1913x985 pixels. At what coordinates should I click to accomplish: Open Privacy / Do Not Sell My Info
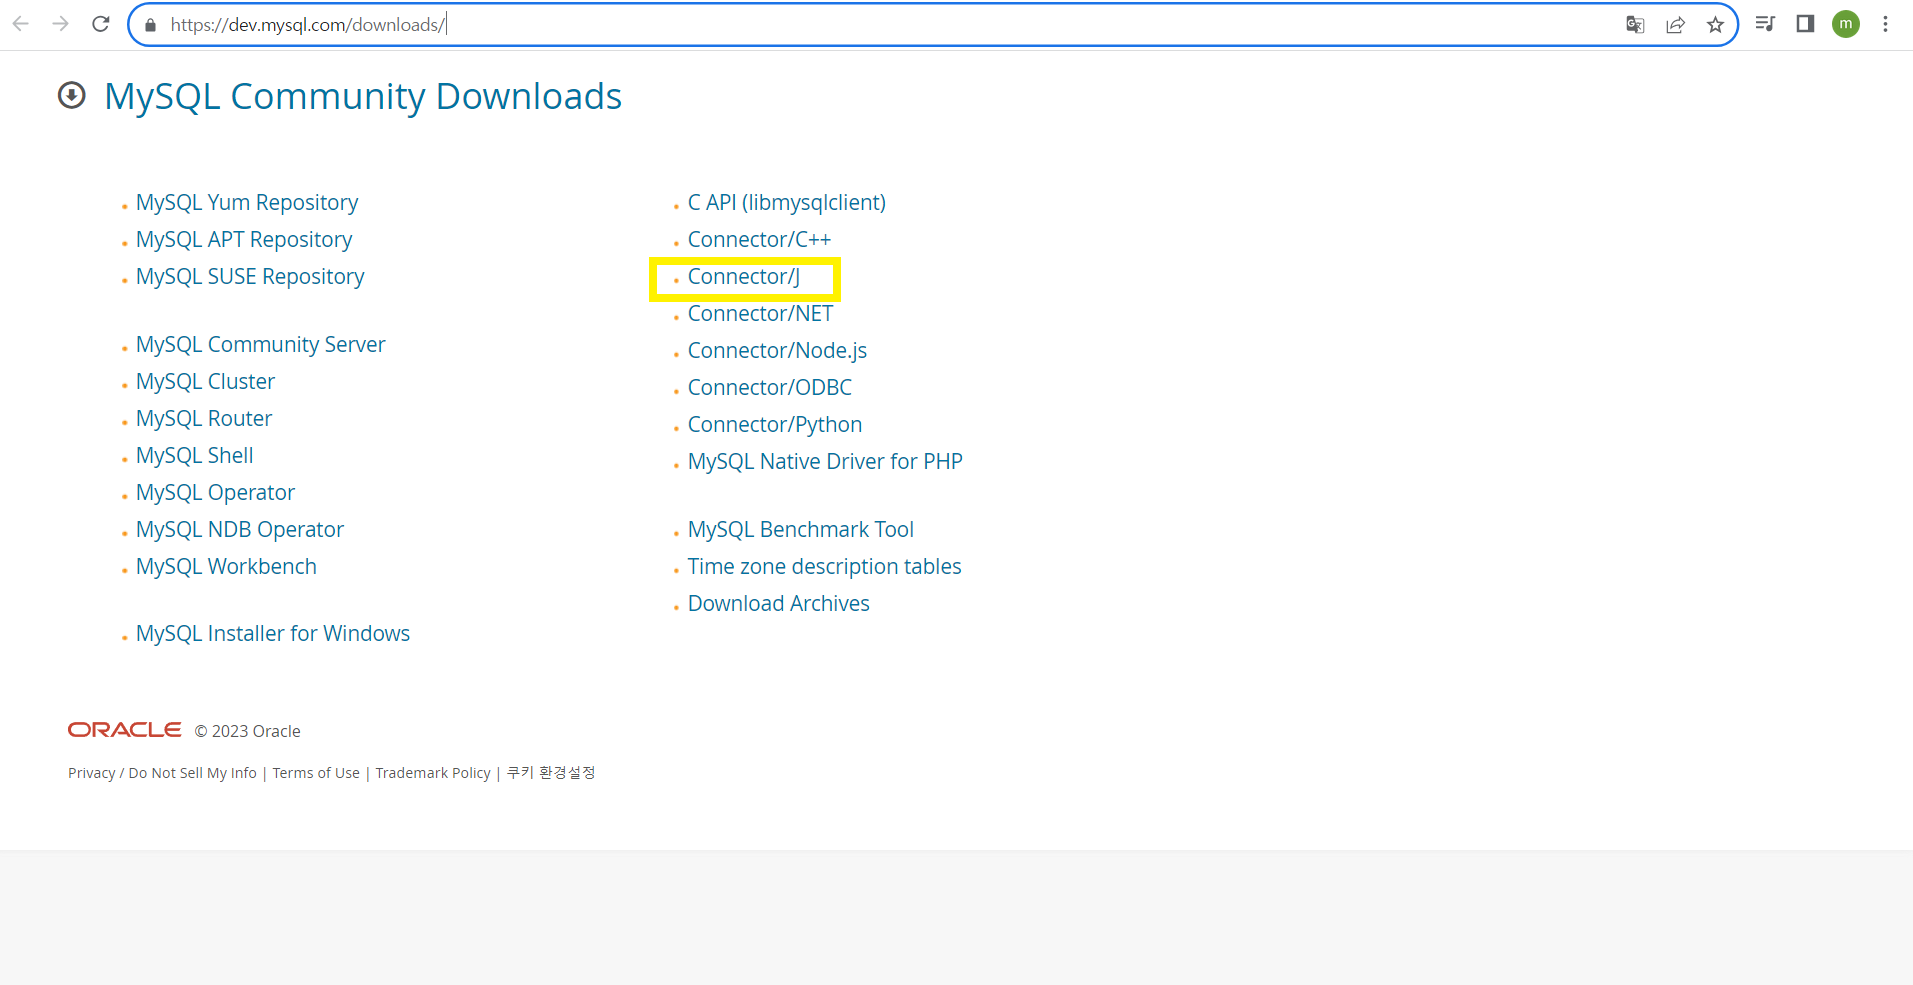tap(162, 773)
